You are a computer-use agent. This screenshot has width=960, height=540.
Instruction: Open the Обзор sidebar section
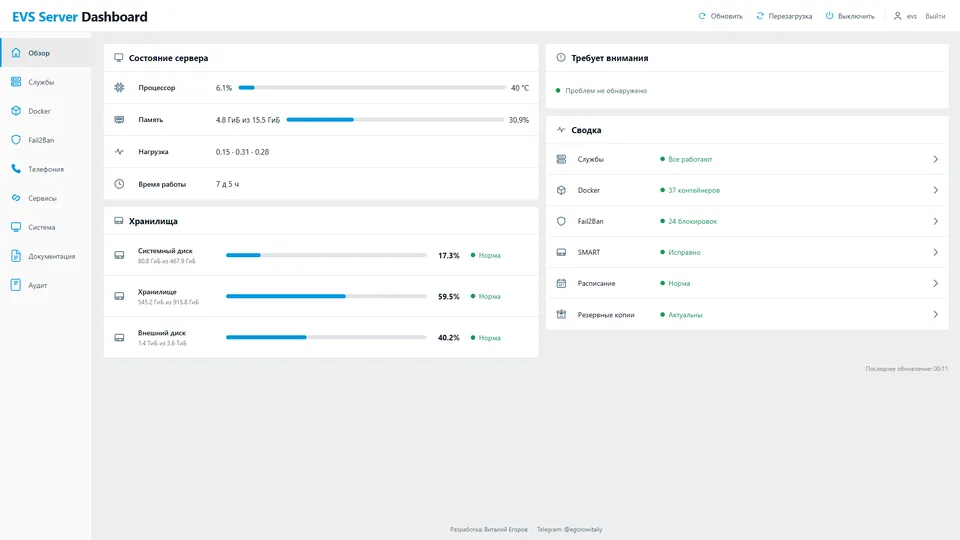point(46,53)
